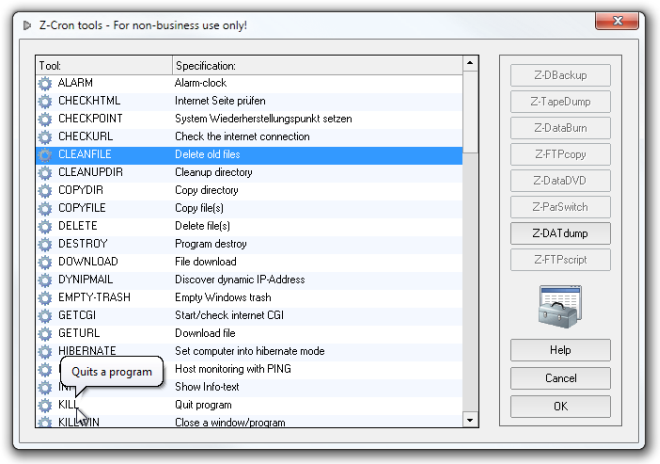
Task: Click 'Discover dynamic IP-Address' text
Action: pos(240,280)
